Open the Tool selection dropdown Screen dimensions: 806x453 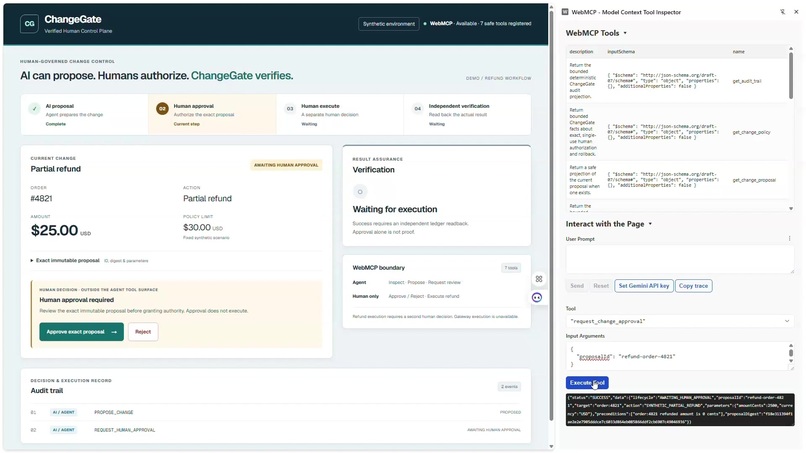pyautogui.click(x=680, y=321)
